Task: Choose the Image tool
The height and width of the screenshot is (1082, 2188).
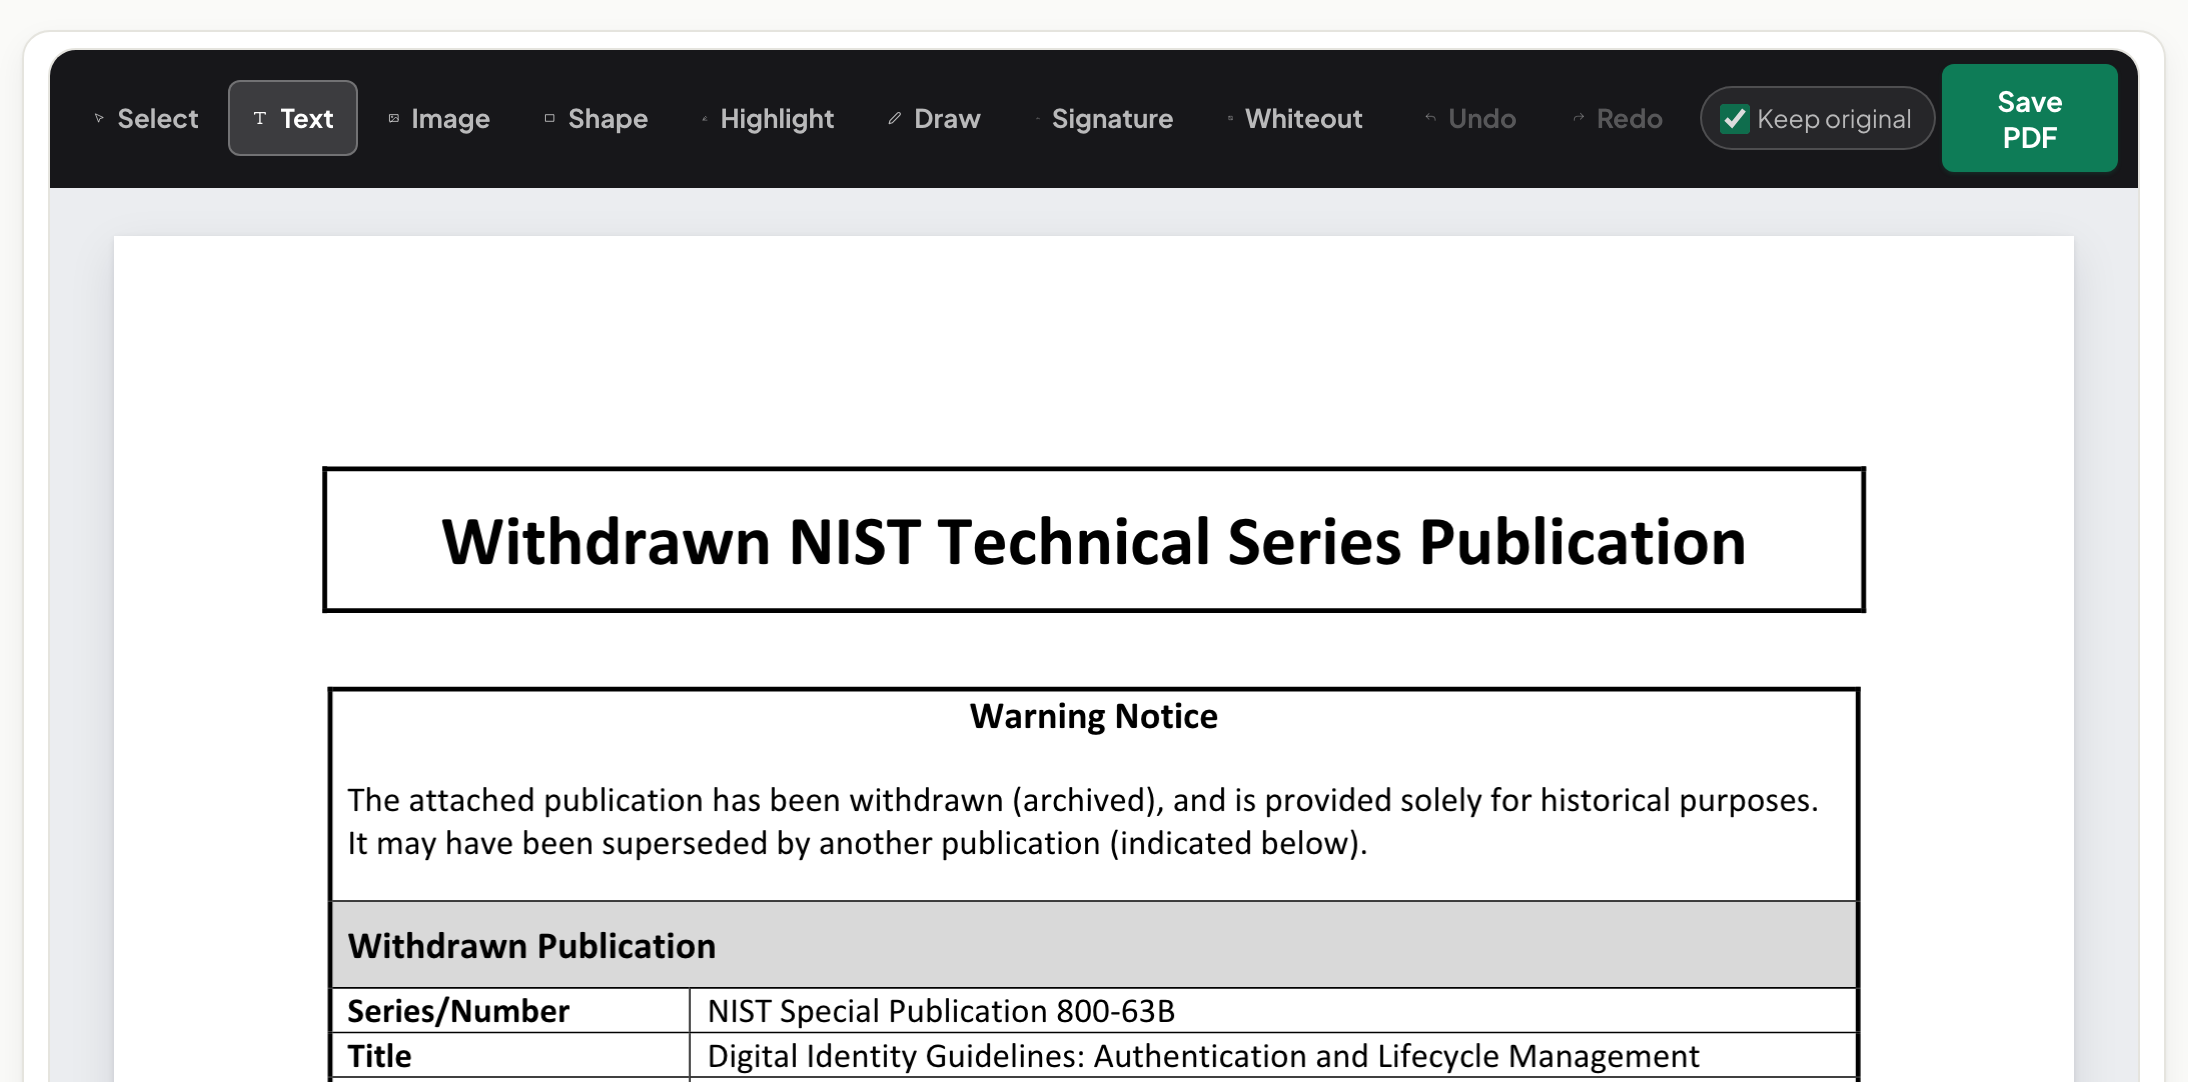Action: 439,118
